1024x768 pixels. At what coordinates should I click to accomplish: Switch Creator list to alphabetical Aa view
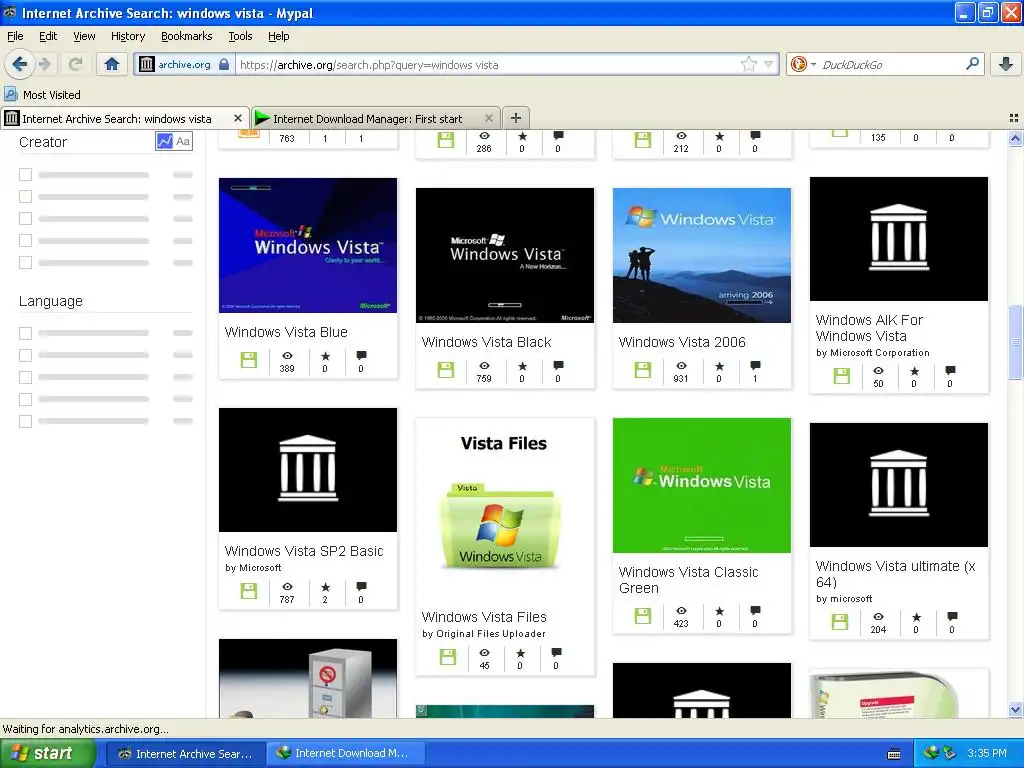(x=183, y=141)
